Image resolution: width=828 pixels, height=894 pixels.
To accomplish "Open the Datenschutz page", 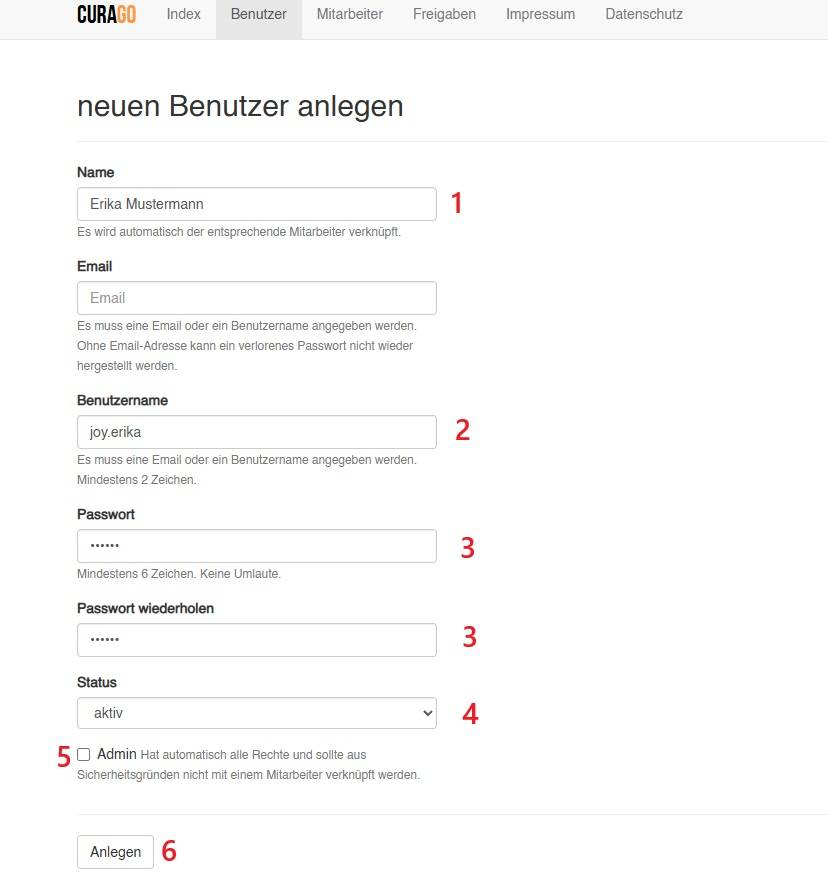I will tap(644, 15).
